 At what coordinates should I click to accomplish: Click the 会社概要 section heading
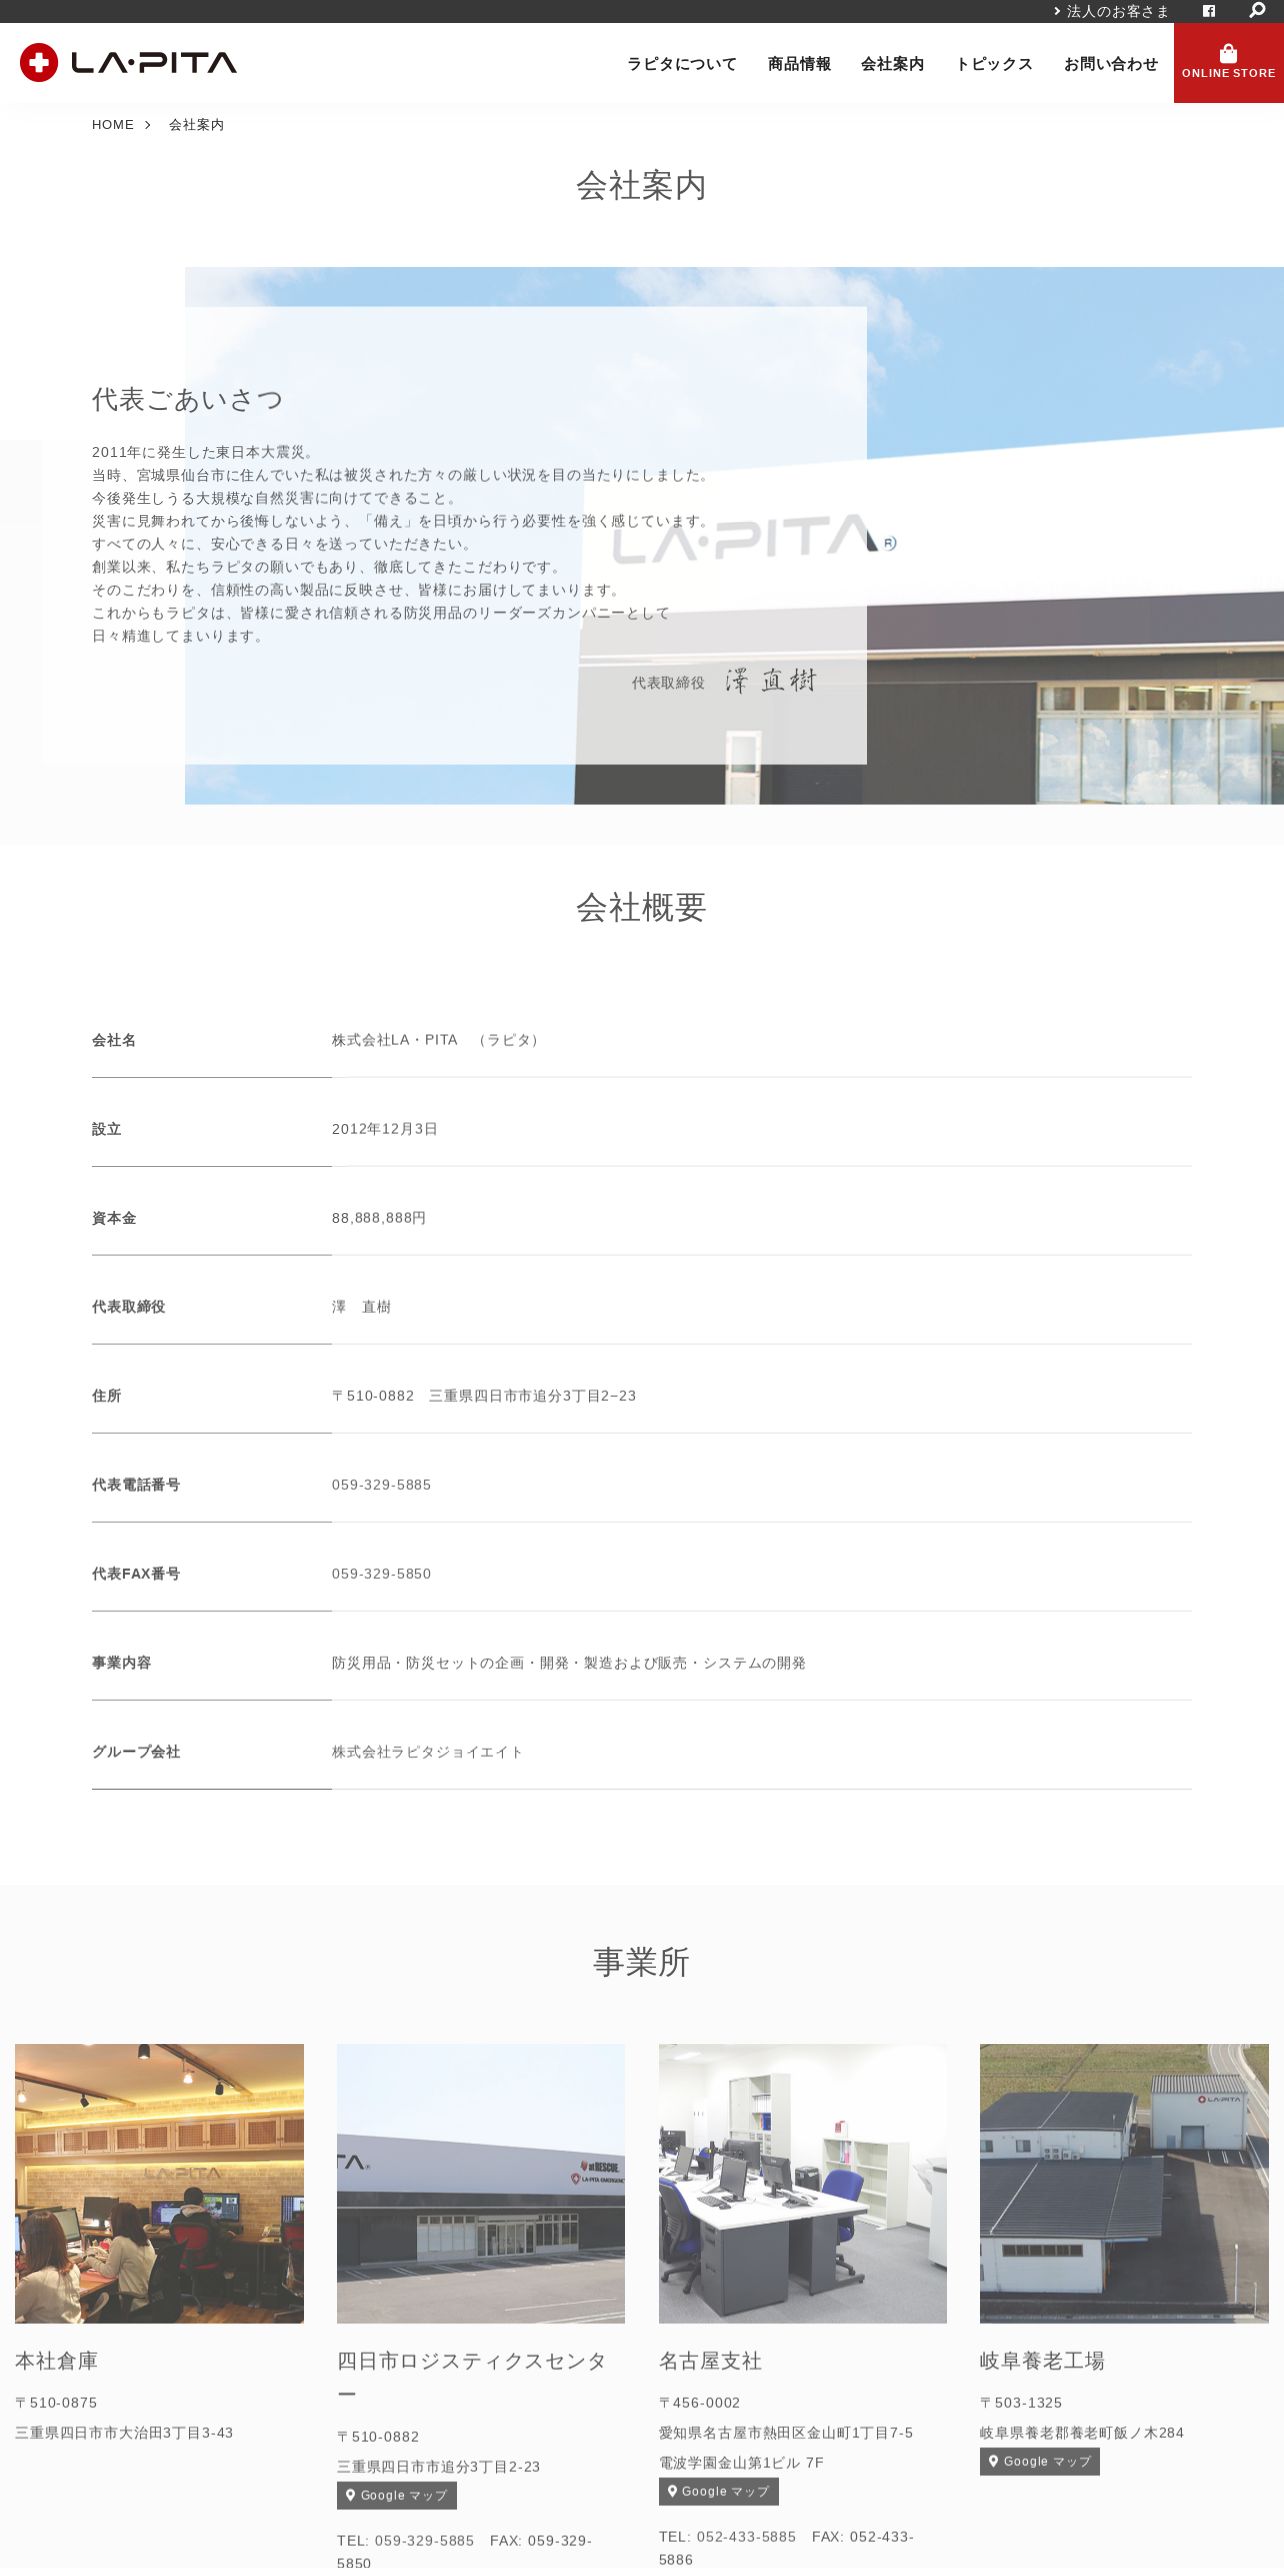[x=641, y=907]
